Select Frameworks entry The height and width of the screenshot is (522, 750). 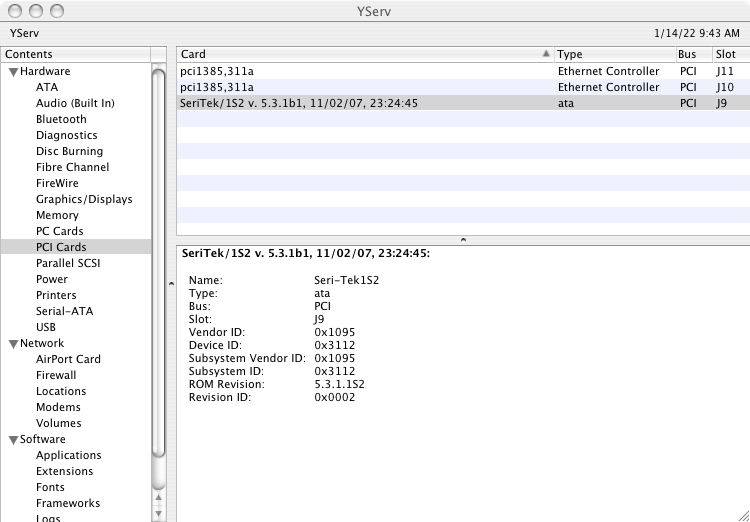[x=68, y=503]
